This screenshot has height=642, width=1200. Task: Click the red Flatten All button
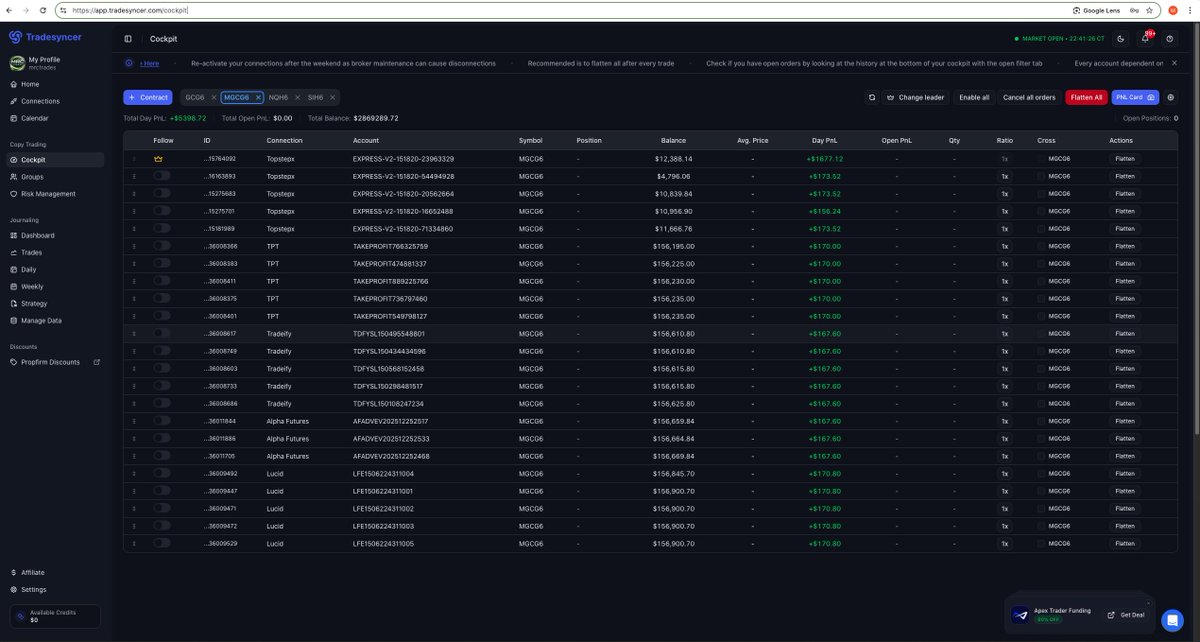point(1086,97)
